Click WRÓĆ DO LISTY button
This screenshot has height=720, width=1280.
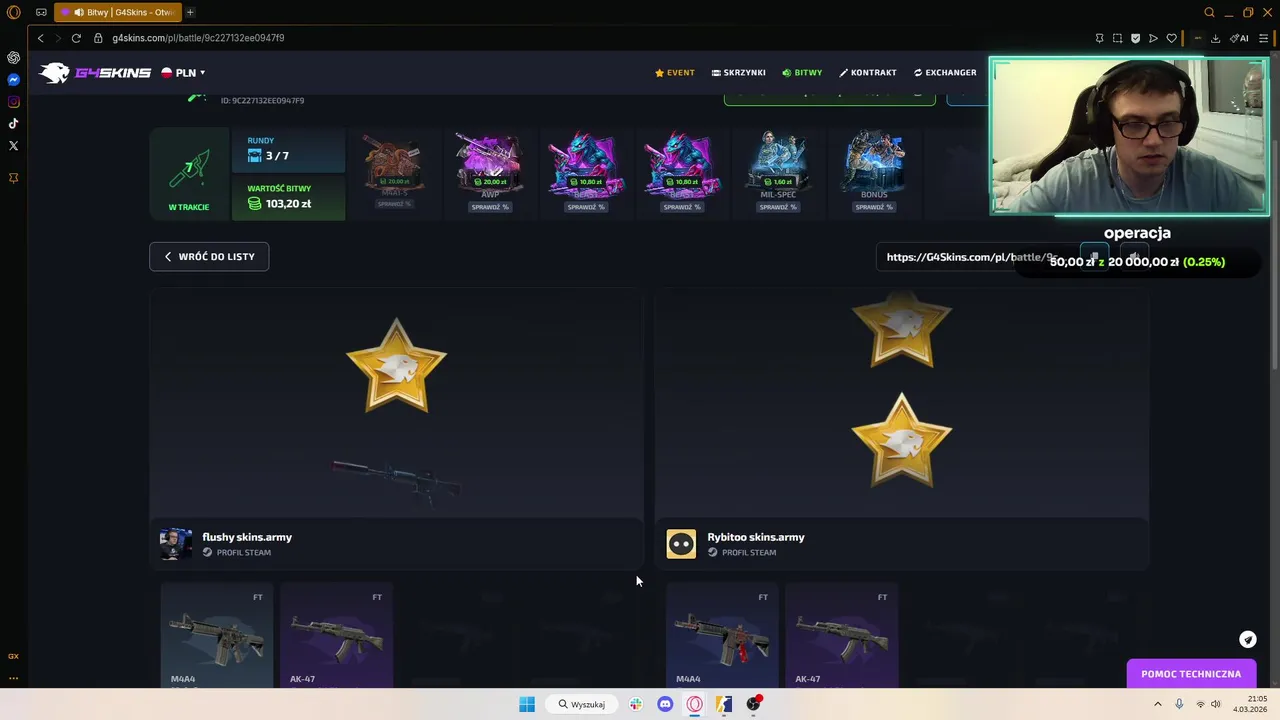(209, 257)
